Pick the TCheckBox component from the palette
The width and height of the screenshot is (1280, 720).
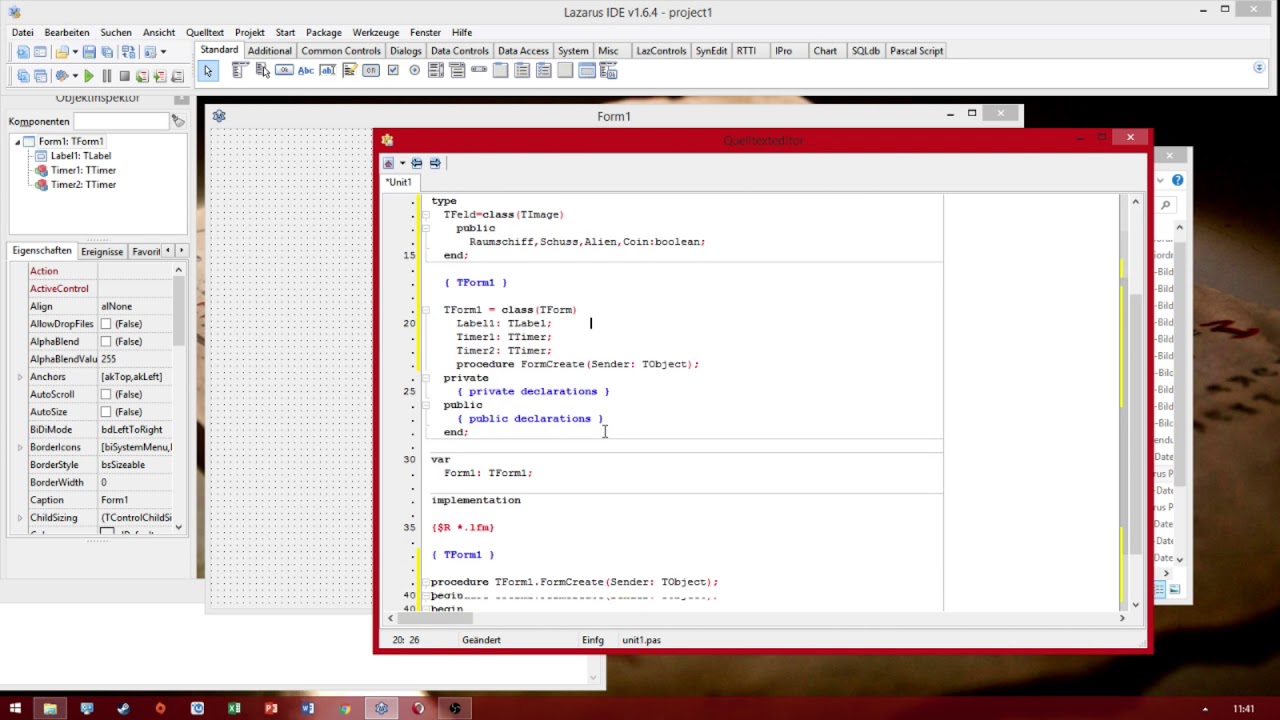393,70
